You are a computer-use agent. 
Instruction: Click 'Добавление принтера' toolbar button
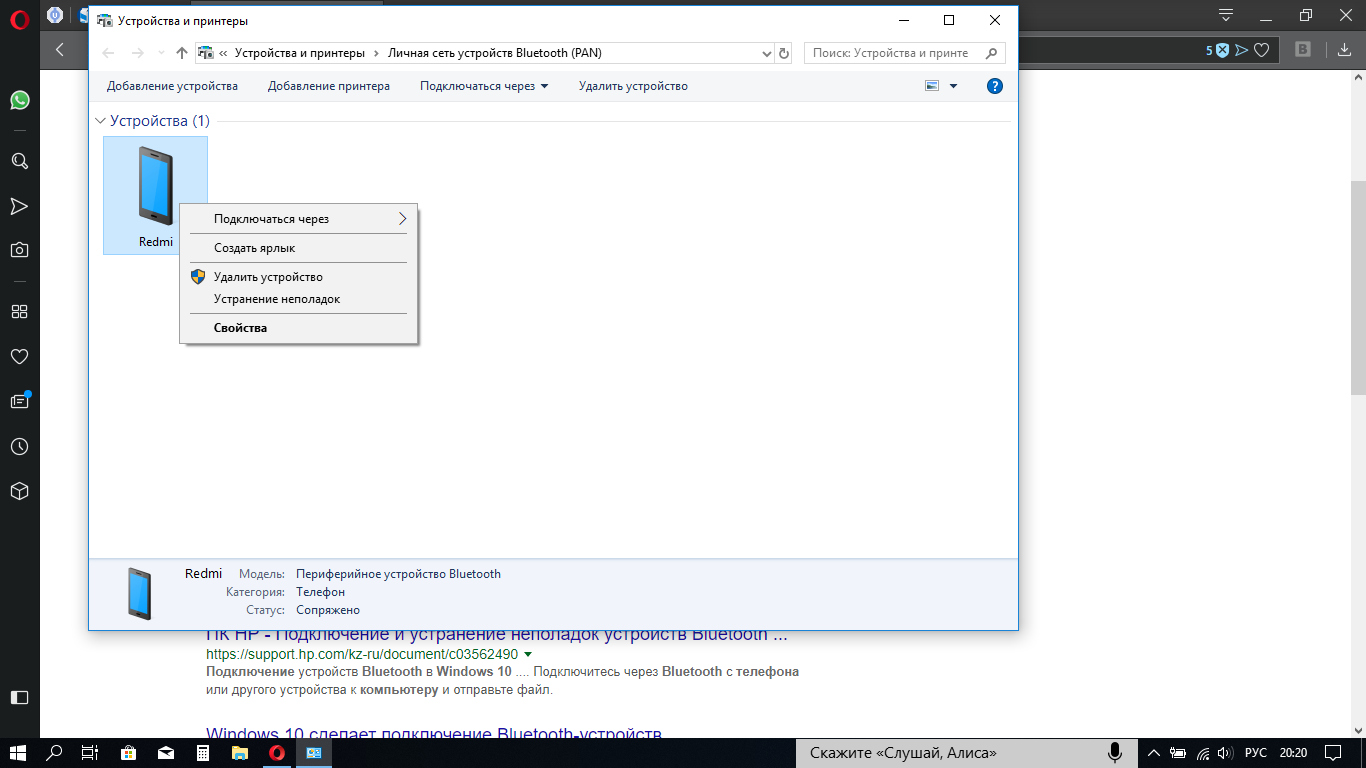tap(329, 86)
